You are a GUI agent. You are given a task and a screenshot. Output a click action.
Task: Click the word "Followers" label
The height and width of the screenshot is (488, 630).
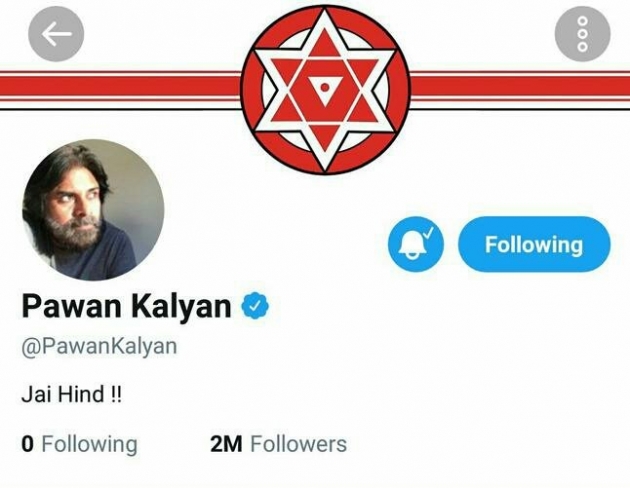[x=298, y=444]
